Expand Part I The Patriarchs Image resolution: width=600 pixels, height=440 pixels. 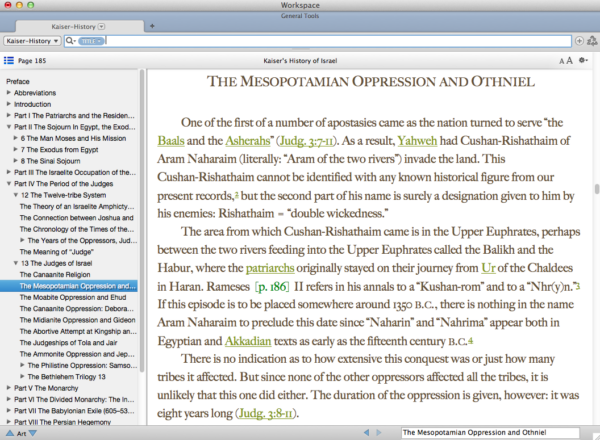pos(8,115)
